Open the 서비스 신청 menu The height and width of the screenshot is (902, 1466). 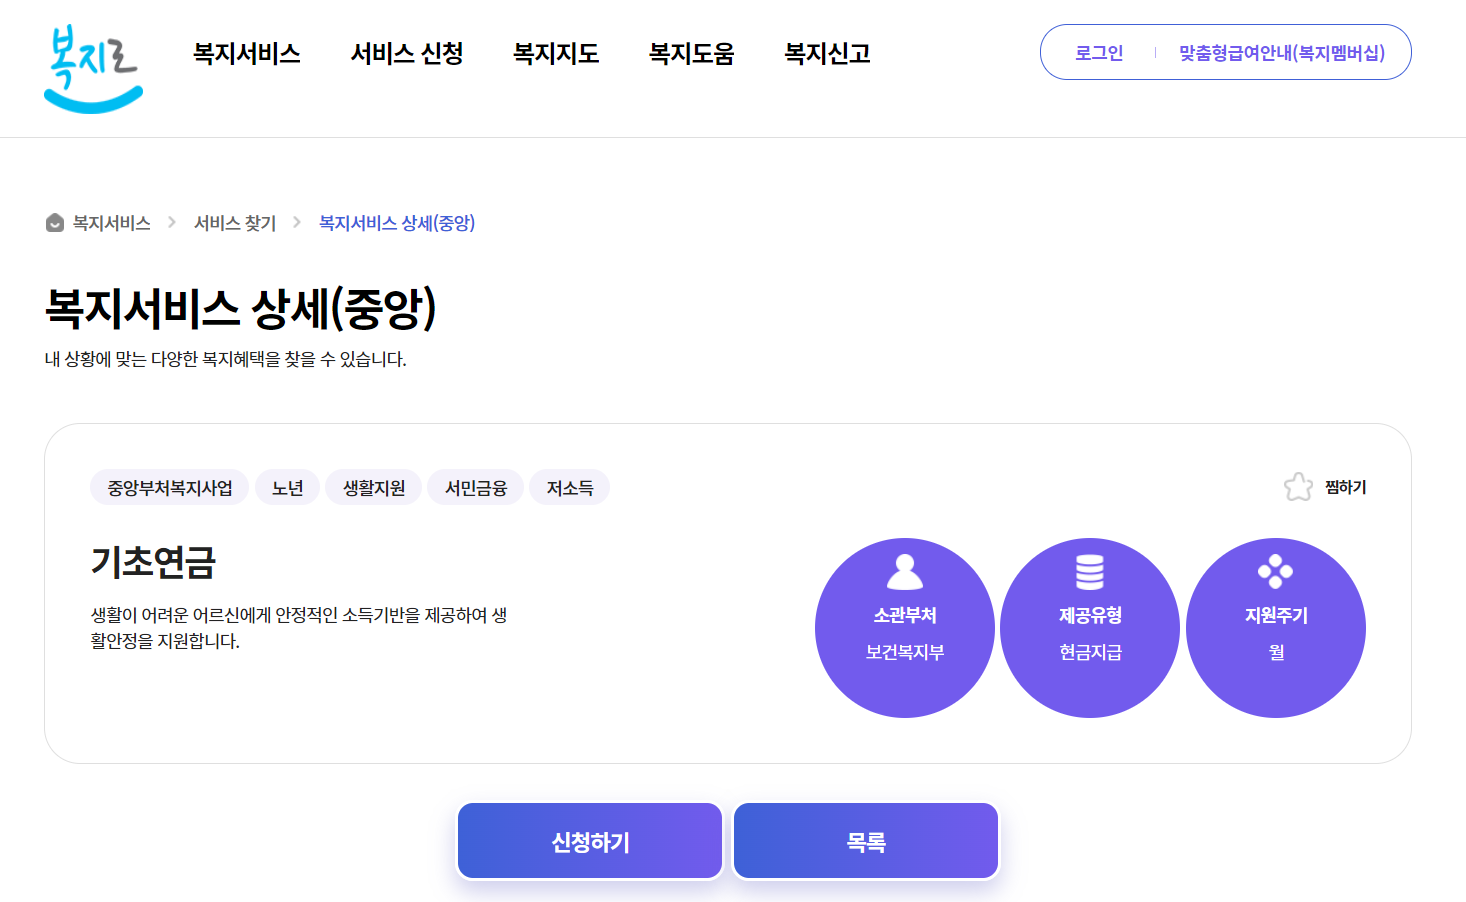pos(407,53)
